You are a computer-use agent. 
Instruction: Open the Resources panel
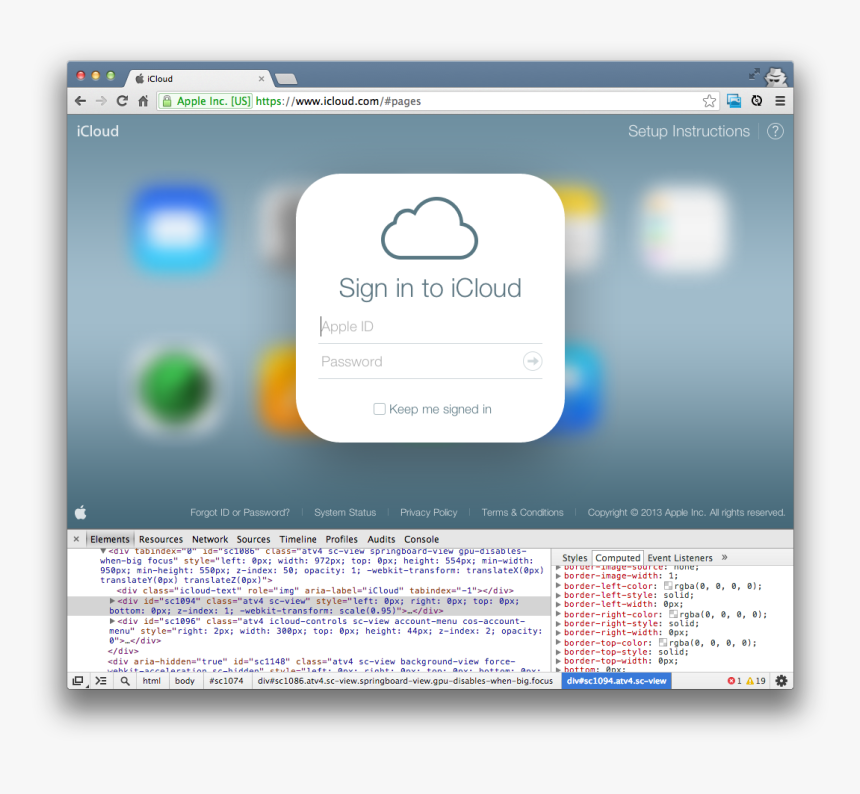coord(161,539)
